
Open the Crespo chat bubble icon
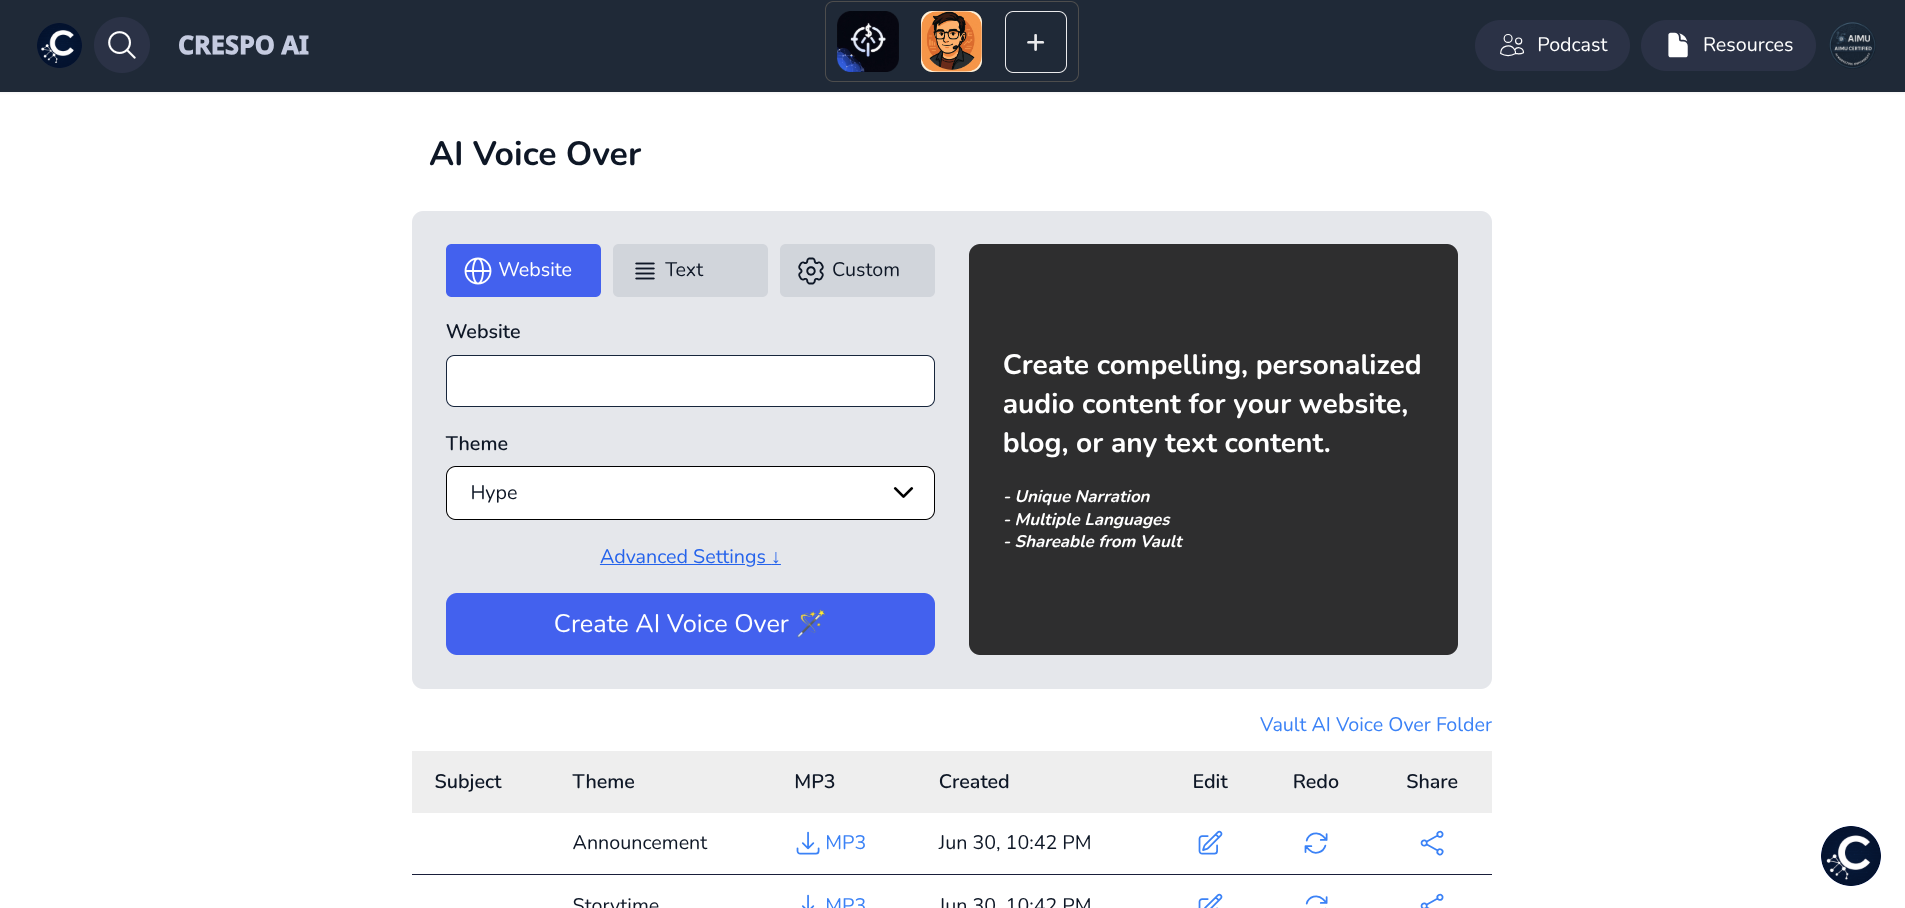tap(1851, 856)
